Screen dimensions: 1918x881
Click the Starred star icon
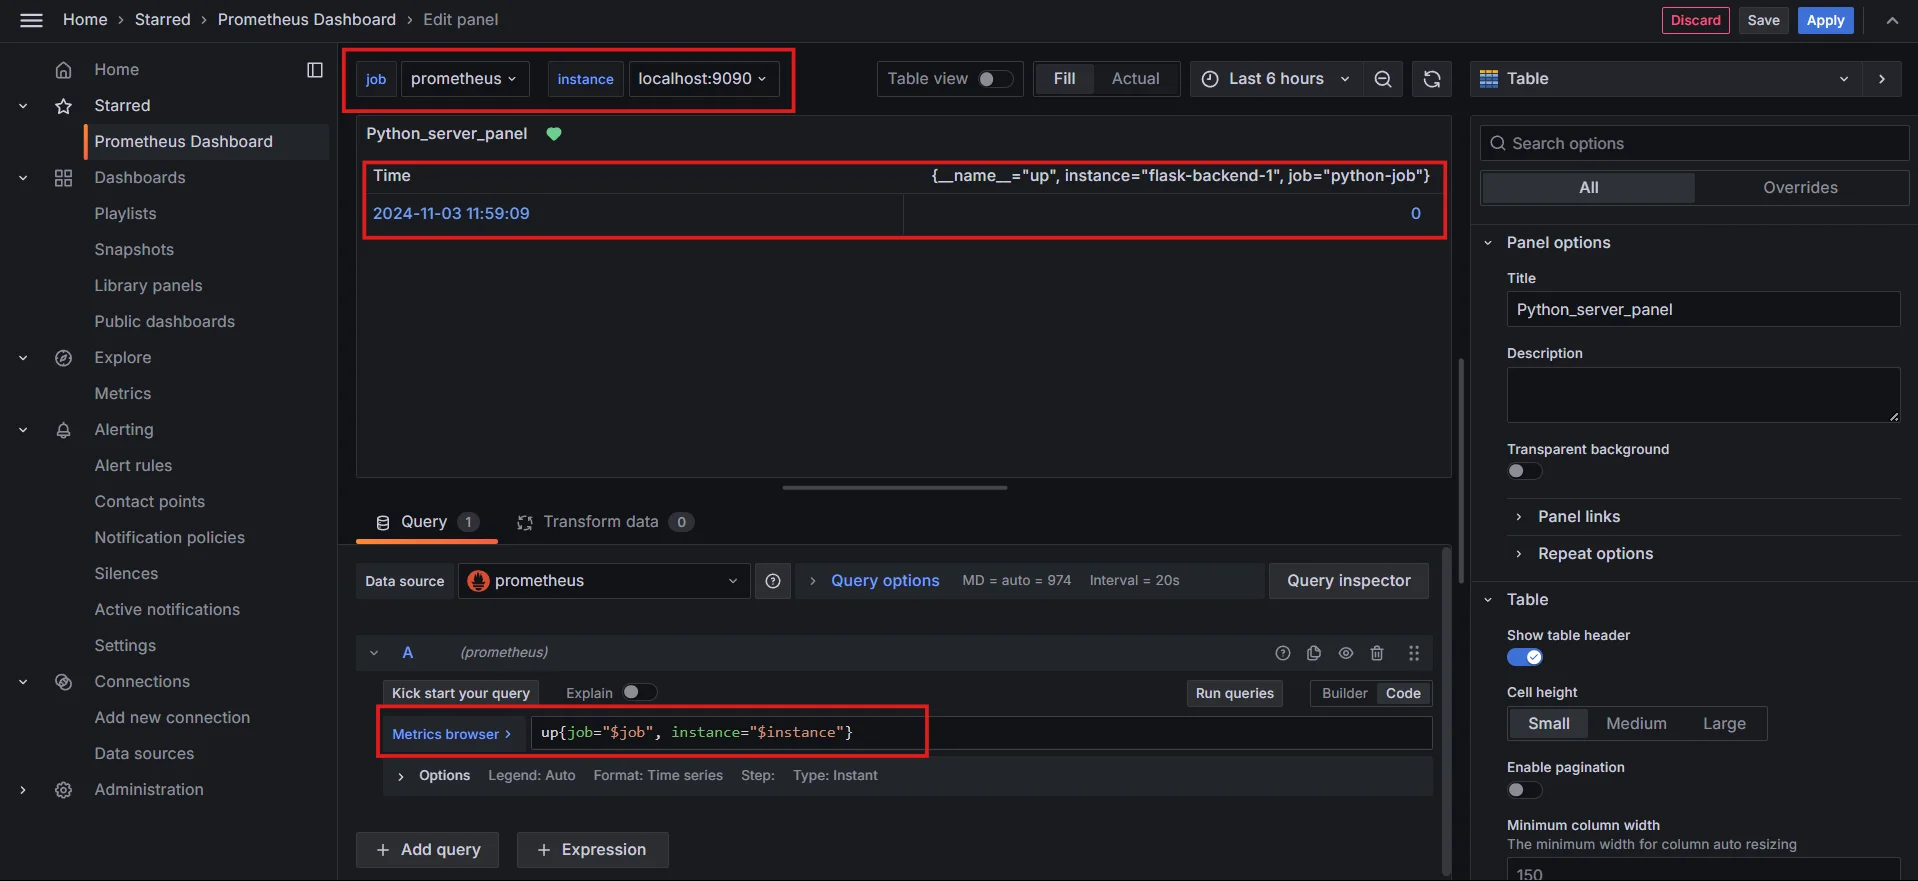pos(63,106)
